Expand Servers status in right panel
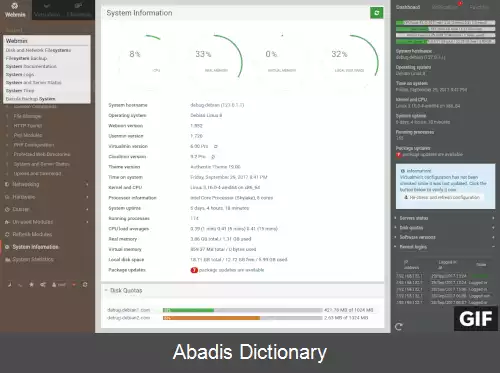The height and width of the screenshot is (373, 500). [445, 218]
